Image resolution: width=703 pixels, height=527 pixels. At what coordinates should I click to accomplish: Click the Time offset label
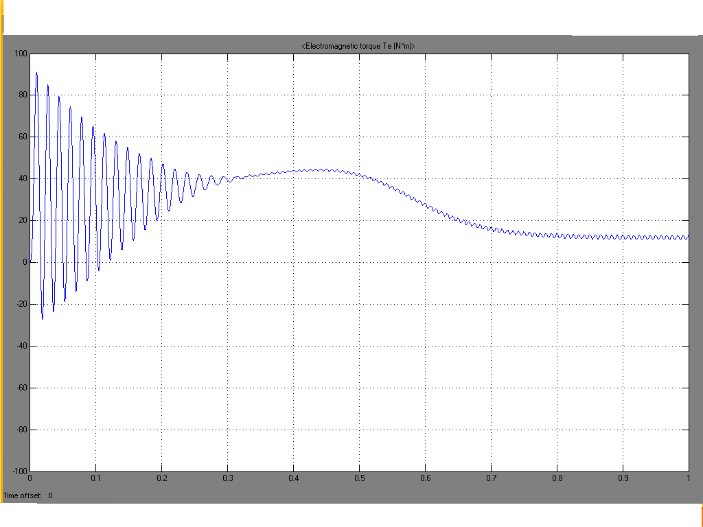[21, 496]
